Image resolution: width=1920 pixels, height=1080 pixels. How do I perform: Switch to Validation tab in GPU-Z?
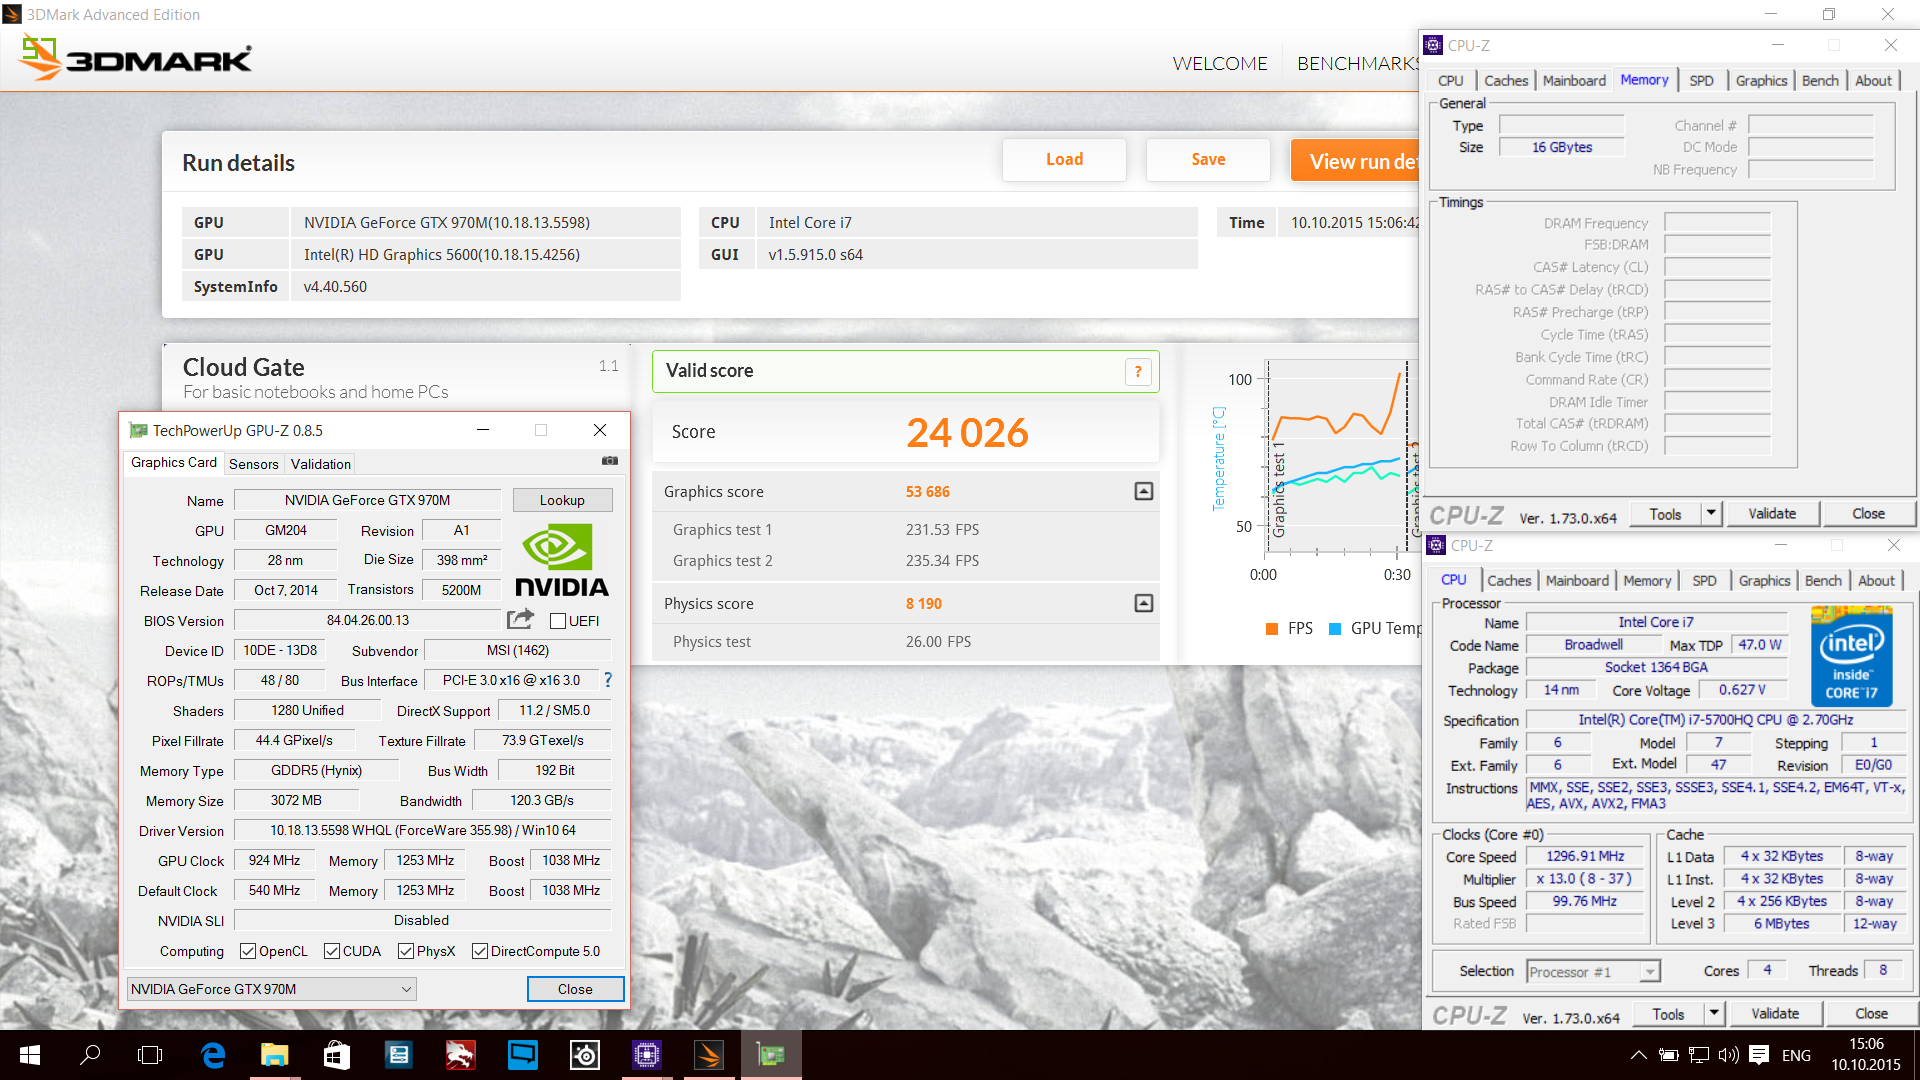321,464
